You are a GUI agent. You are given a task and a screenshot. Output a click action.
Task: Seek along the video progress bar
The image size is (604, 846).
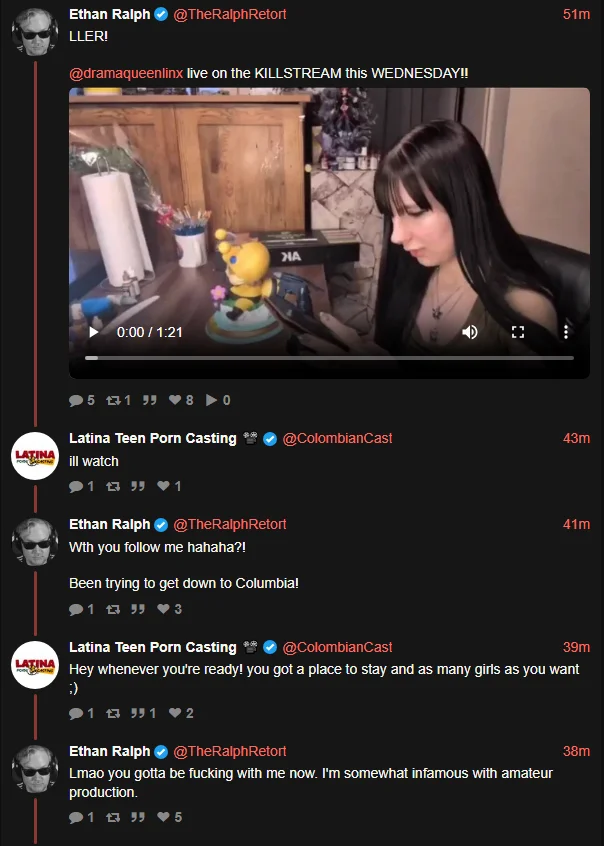point(329,358)
